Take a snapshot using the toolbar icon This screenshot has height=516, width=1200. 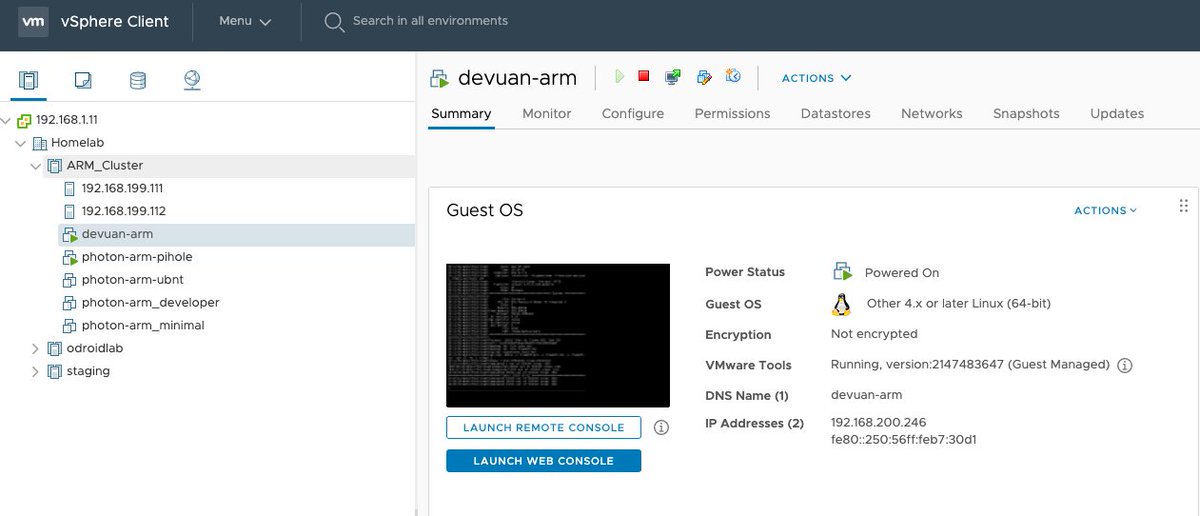[733, 76]
